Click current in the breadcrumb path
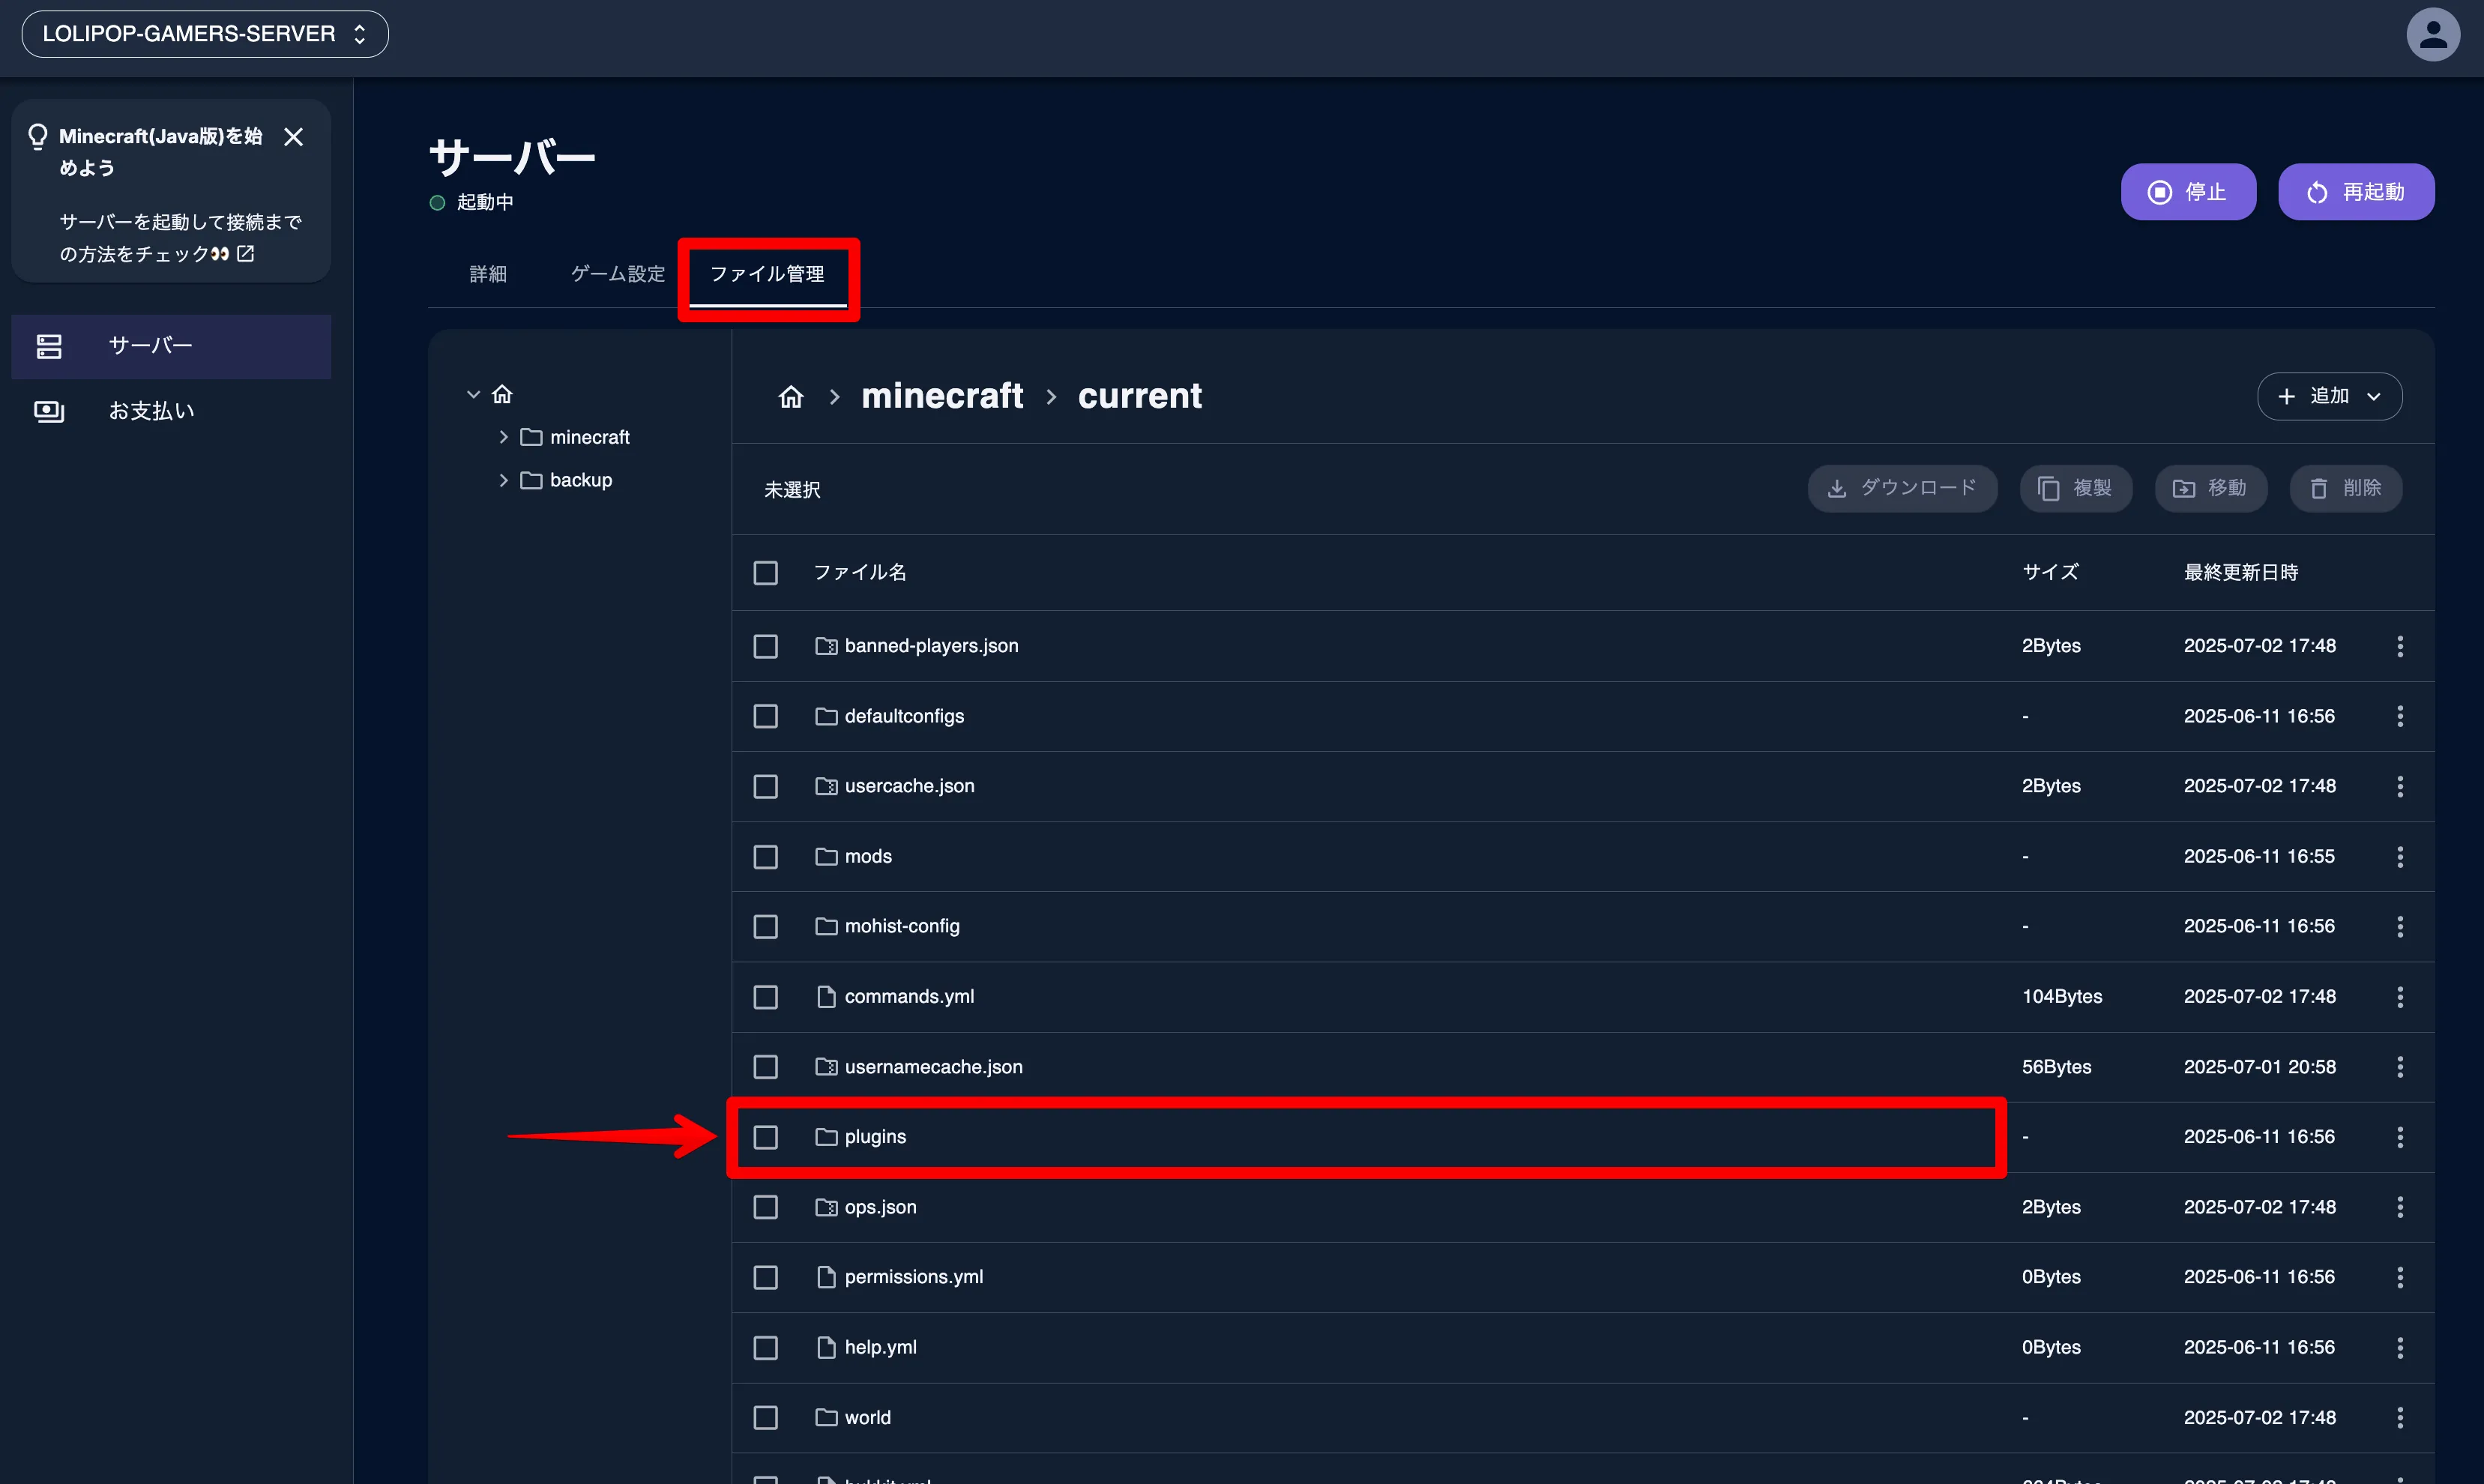 point(1140,396)
